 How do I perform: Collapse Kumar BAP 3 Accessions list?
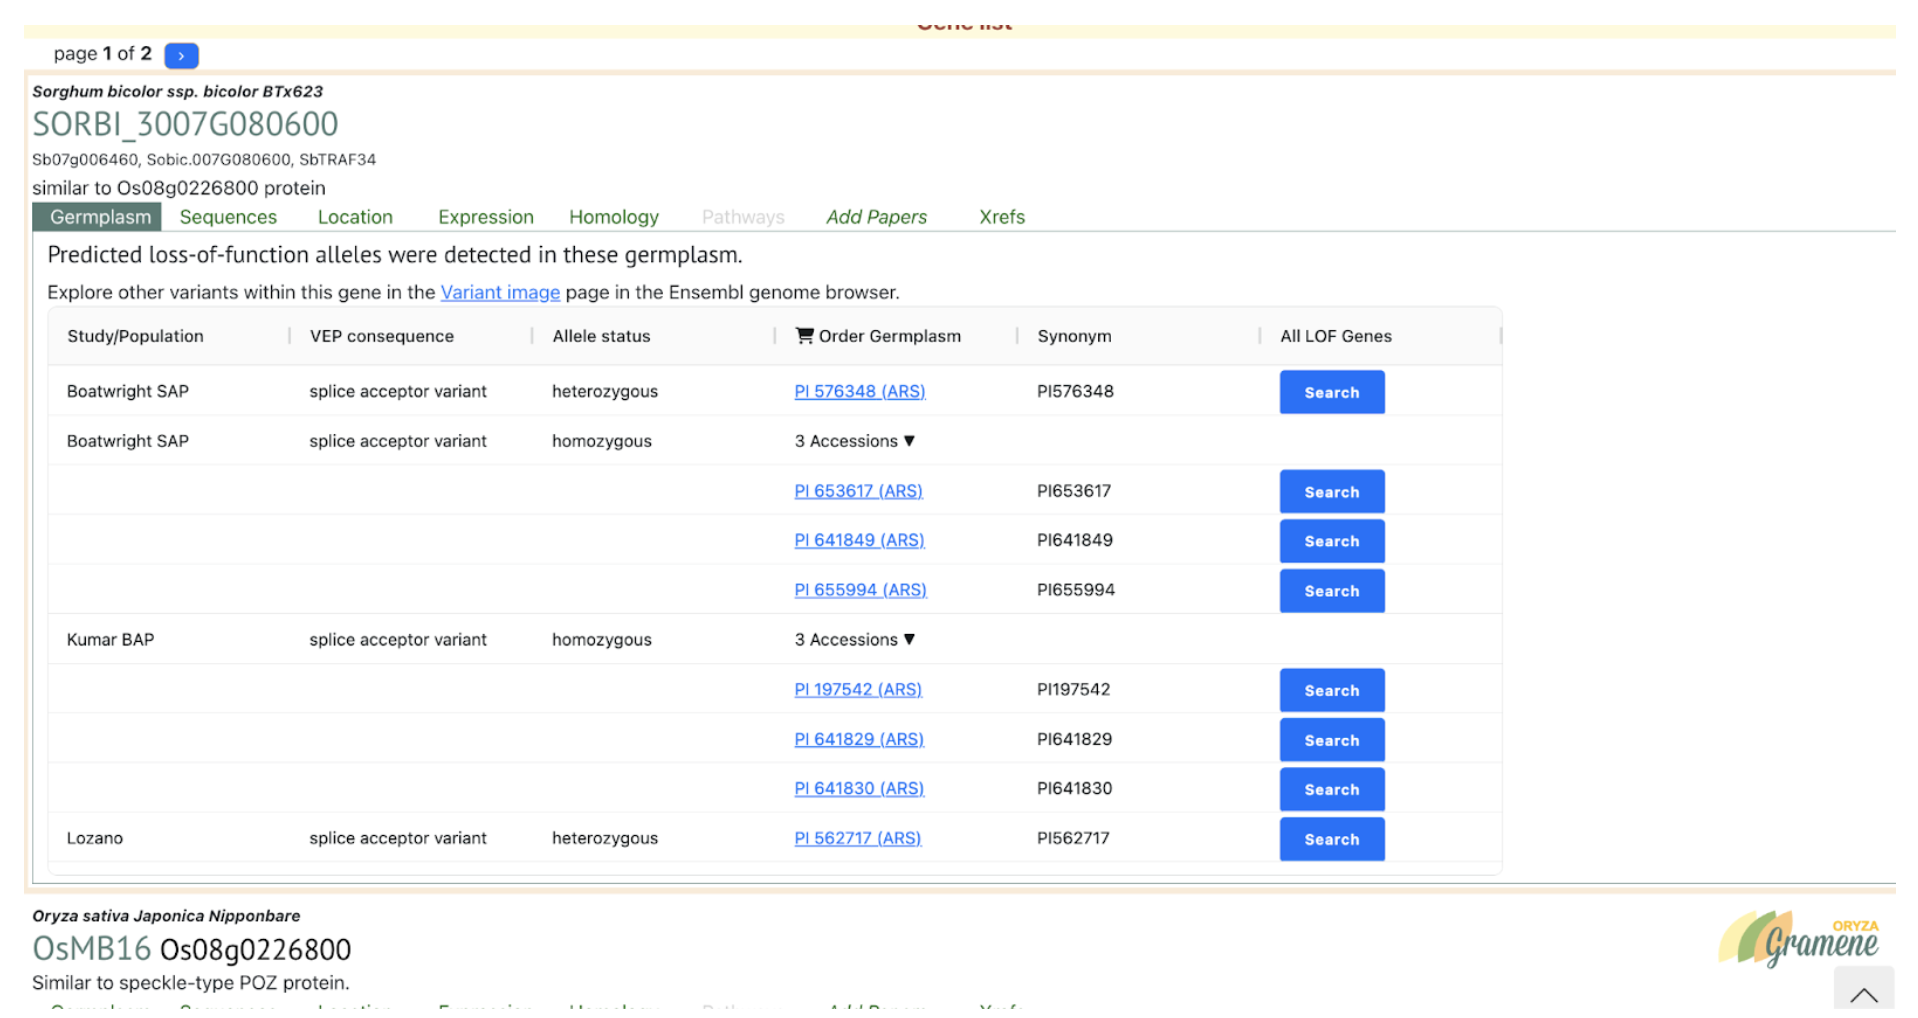click(x=854, y=640)
